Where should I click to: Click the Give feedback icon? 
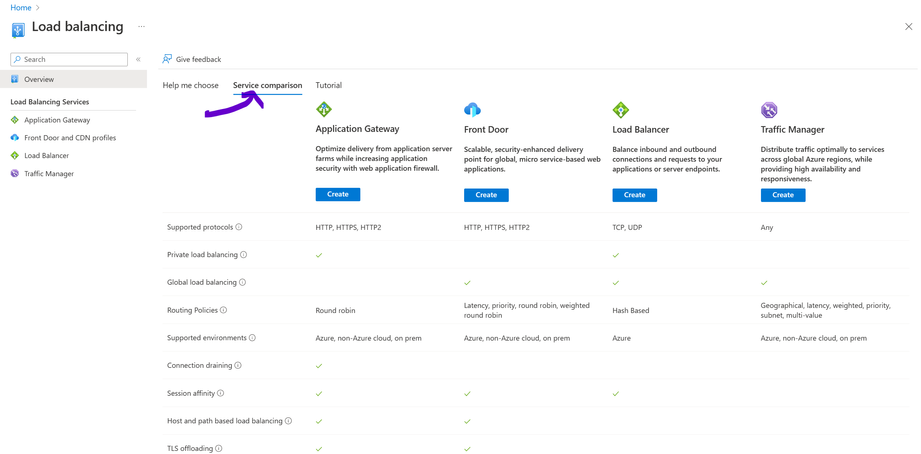[x=167, y=59]
